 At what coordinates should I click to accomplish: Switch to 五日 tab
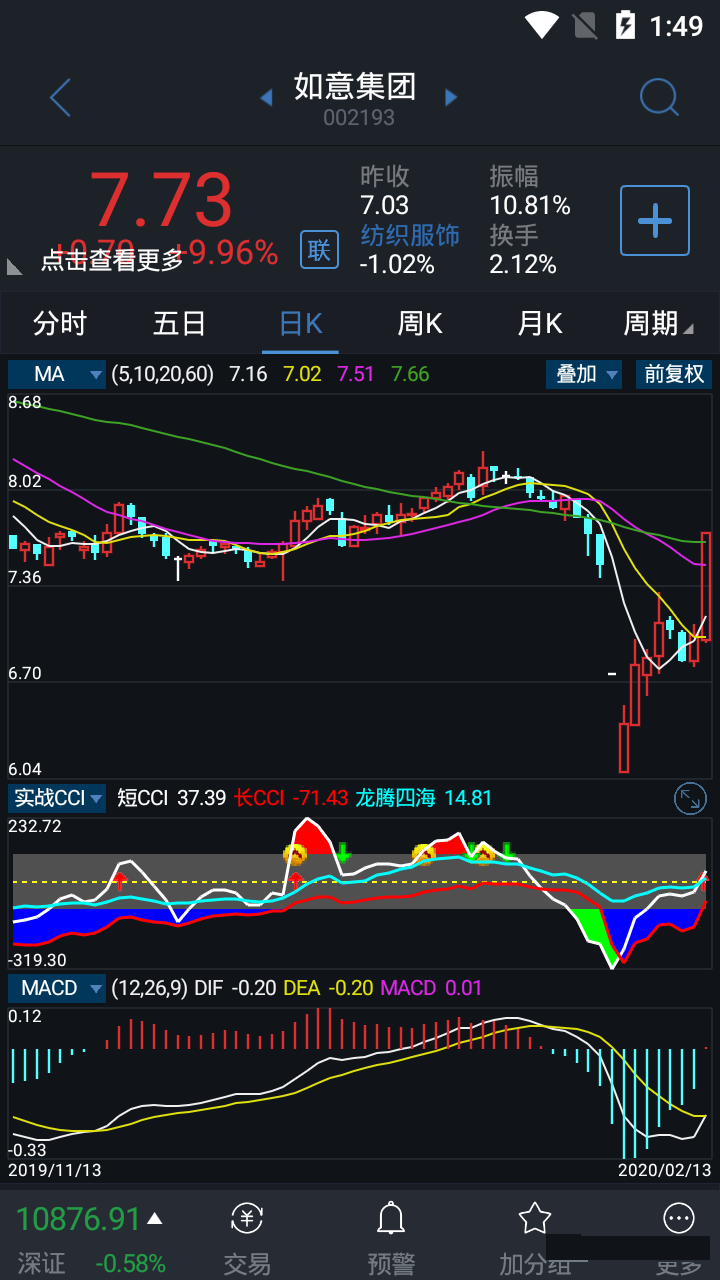coord(180,323)
